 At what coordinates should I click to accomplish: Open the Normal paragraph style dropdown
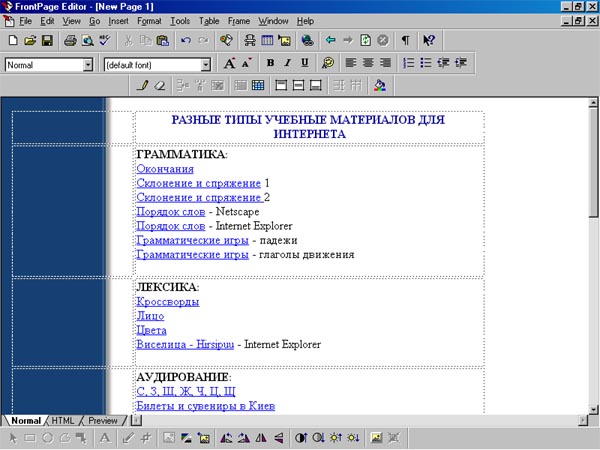(x=88, y=64)
